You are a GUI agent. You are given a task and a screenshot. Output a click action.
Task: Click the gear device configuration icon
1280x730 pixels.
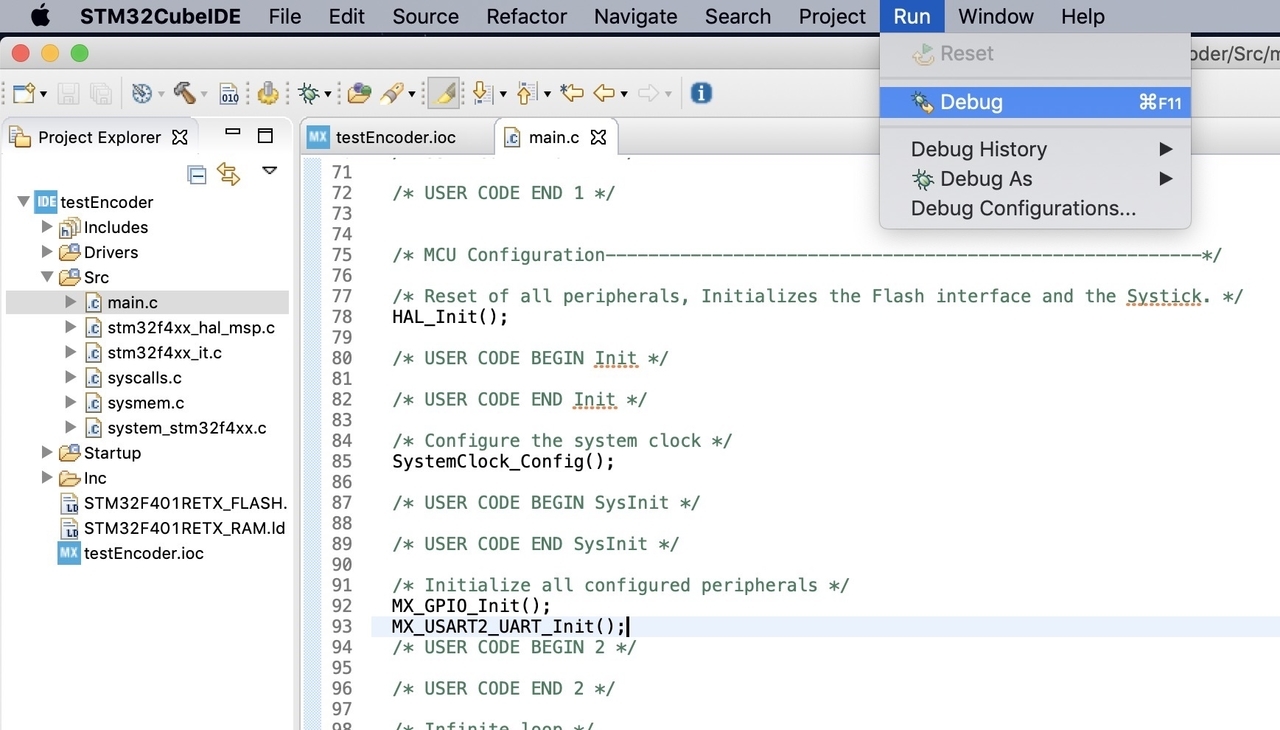click(x=267, y=94)
